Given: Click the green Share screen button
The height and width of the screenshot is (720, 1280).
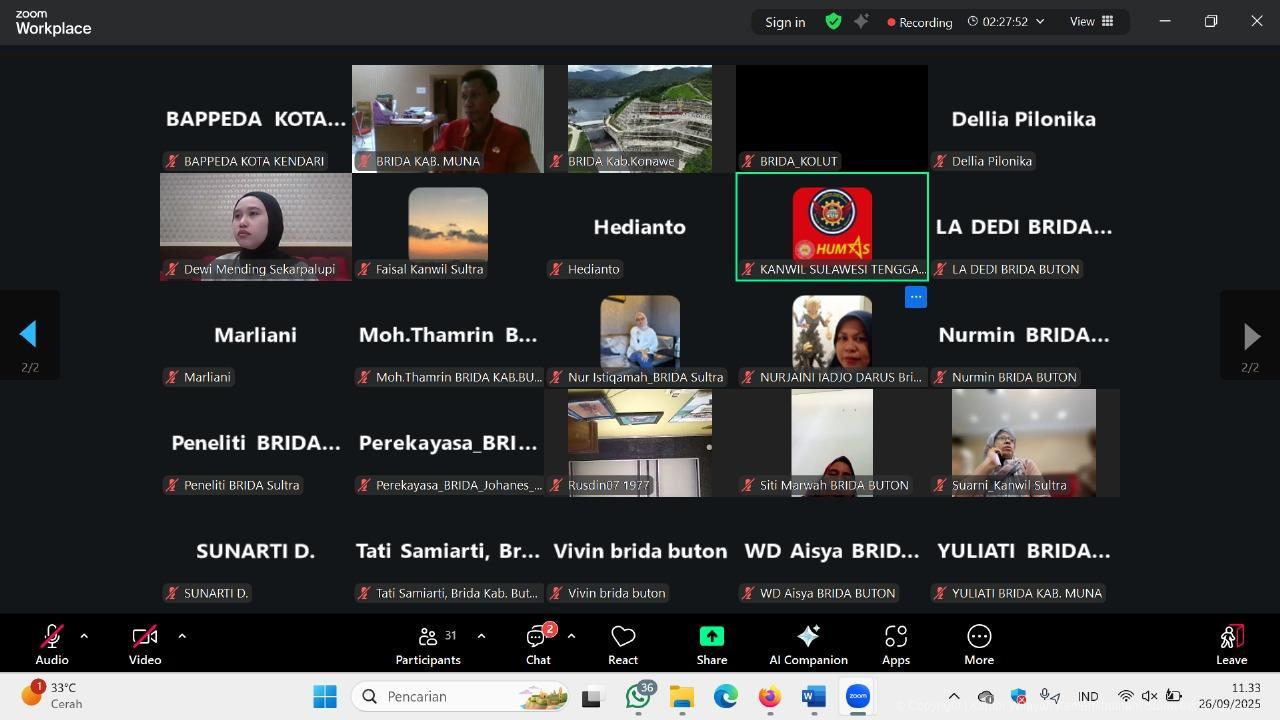Looking at the screenshot, I should [711, 645].
